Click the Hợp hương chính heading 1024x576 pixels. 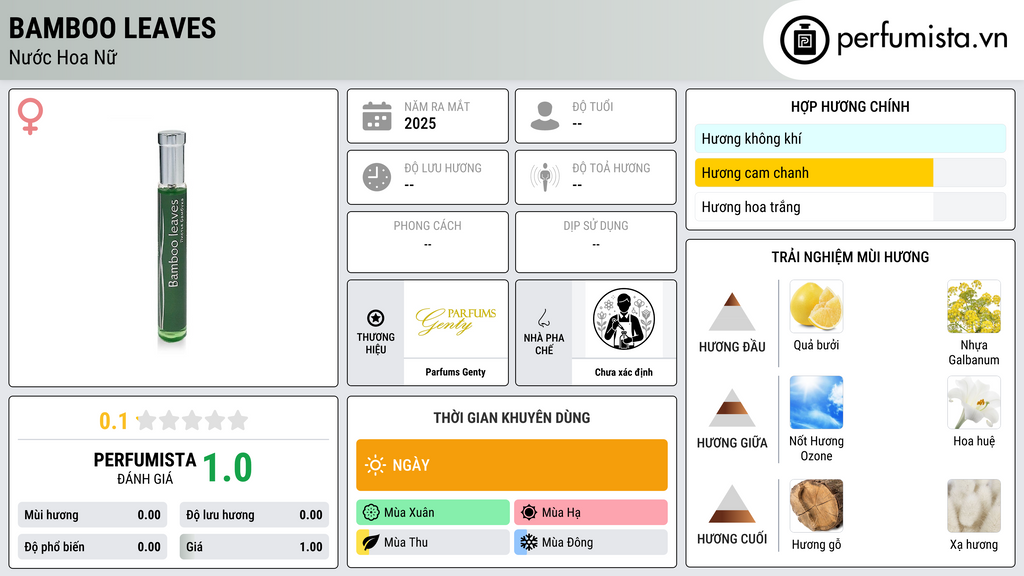[x=850, y=106]
